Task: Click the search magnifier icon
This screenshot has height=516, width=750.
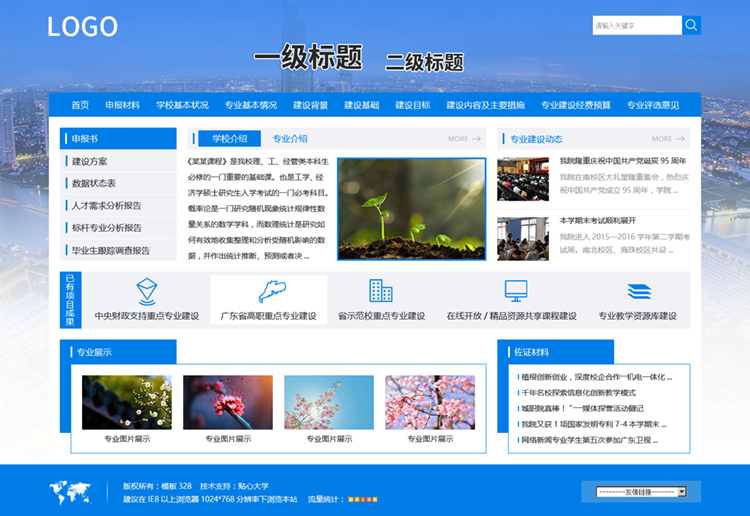Action: click(x=691, y=26)
